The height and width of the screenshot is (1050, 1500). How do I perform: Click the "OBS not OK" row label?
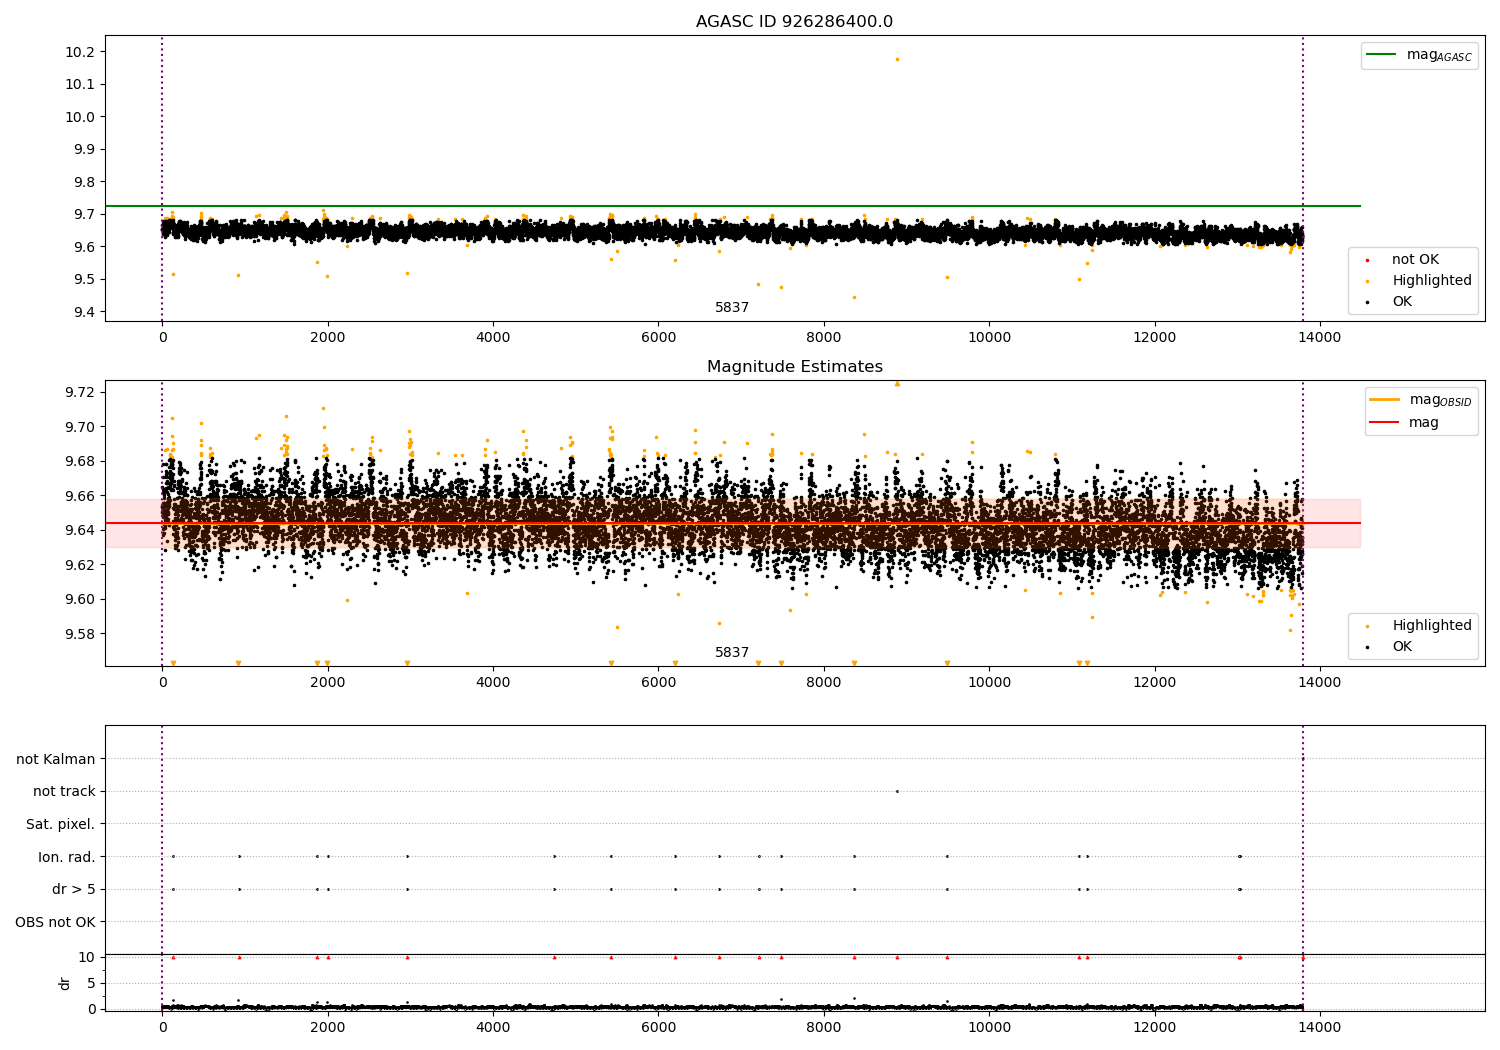pyautogui.click(x=56, y=922)
